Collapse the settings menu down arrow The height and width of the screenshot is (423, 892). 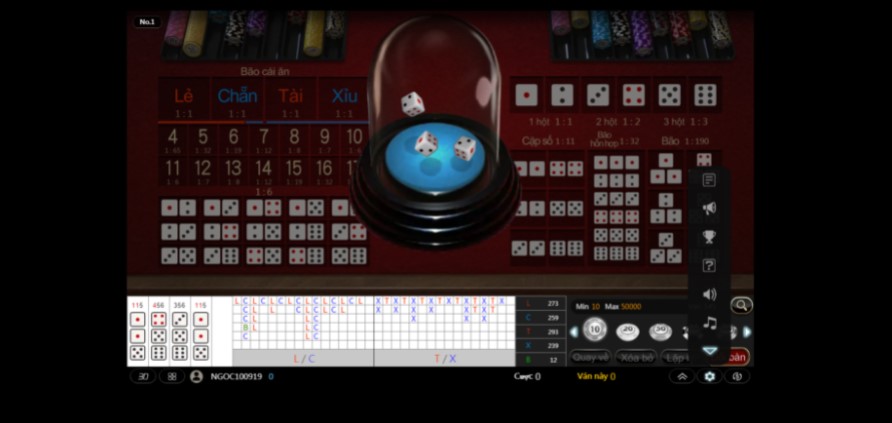709,351
